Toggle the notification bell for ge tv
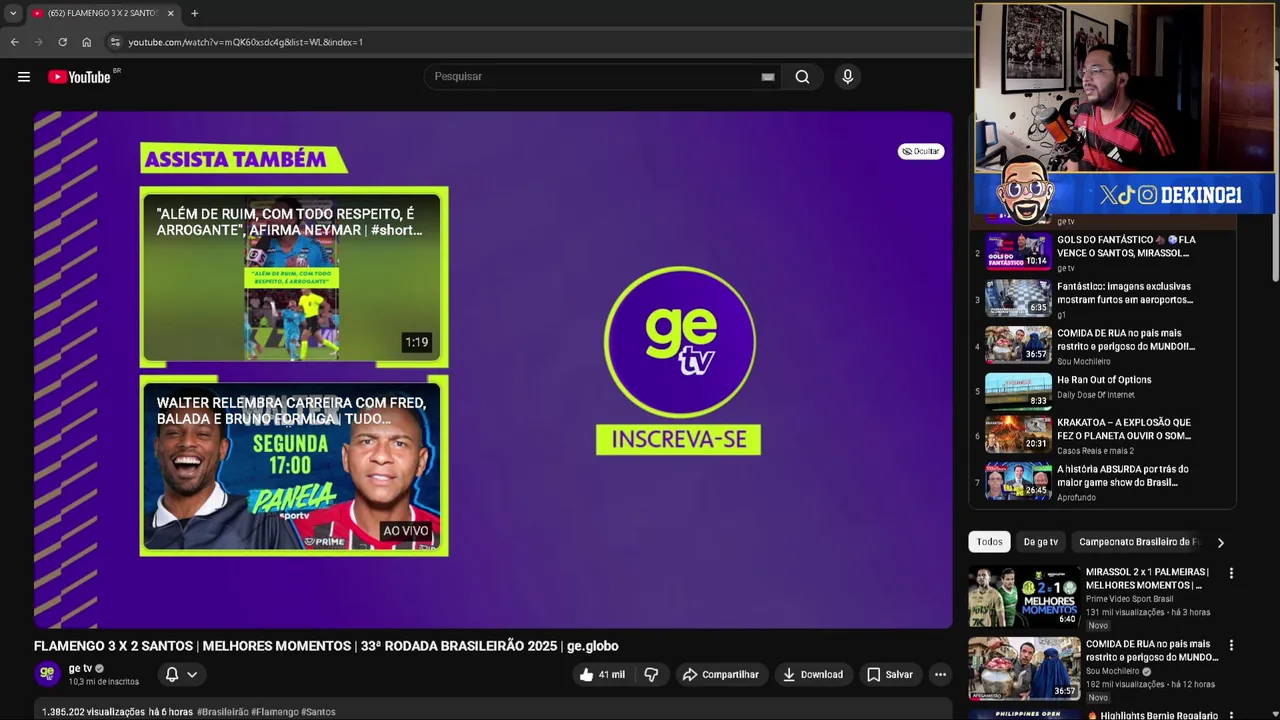 [172, 674]
